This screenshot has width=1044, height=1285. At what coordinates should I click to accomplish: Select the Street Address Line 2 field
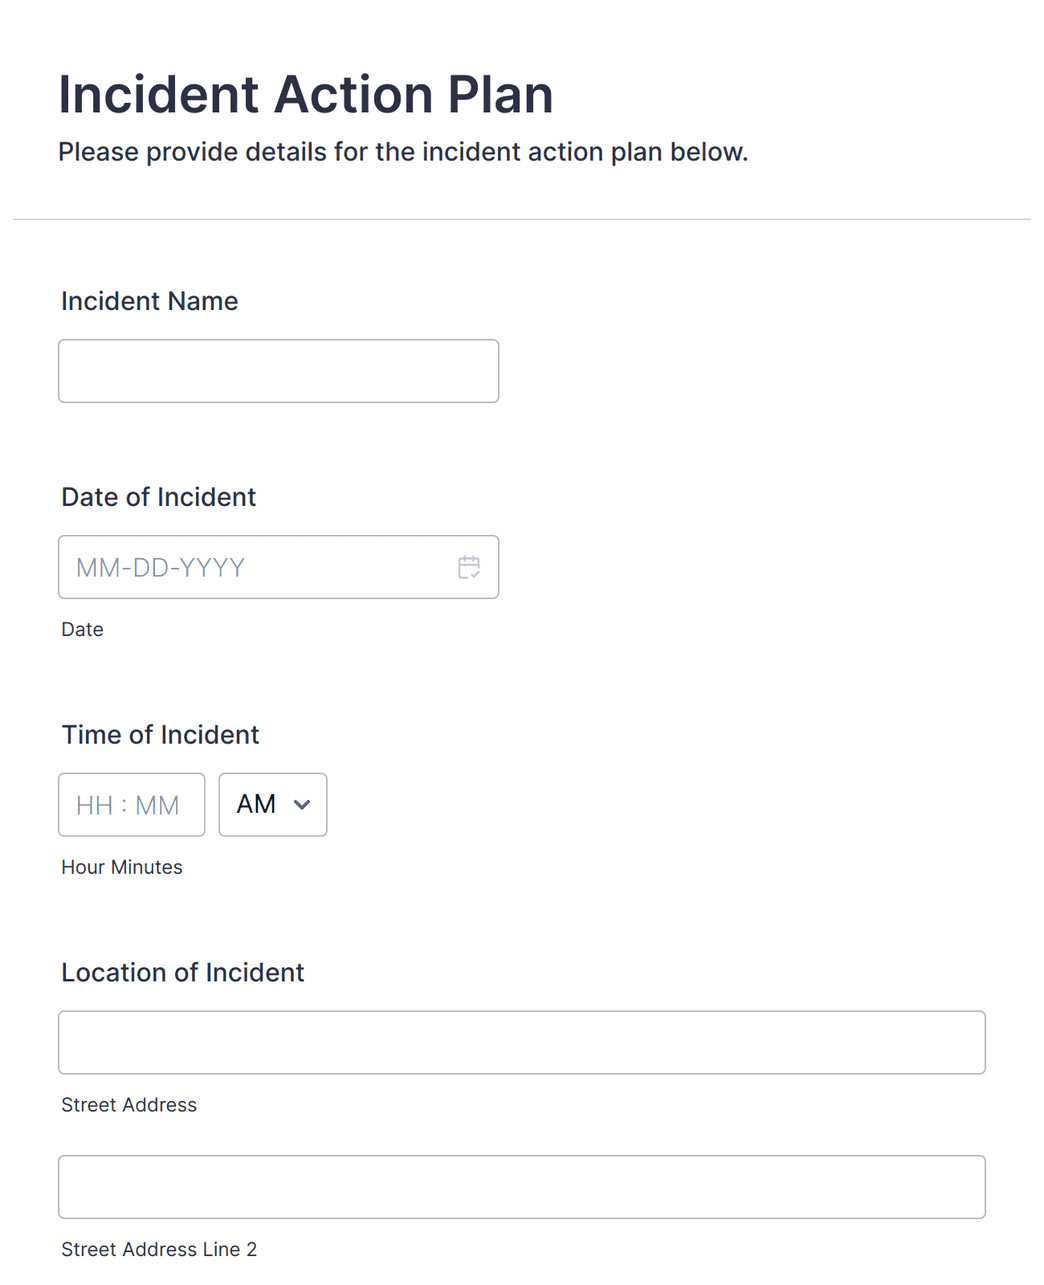(521, 1187)
